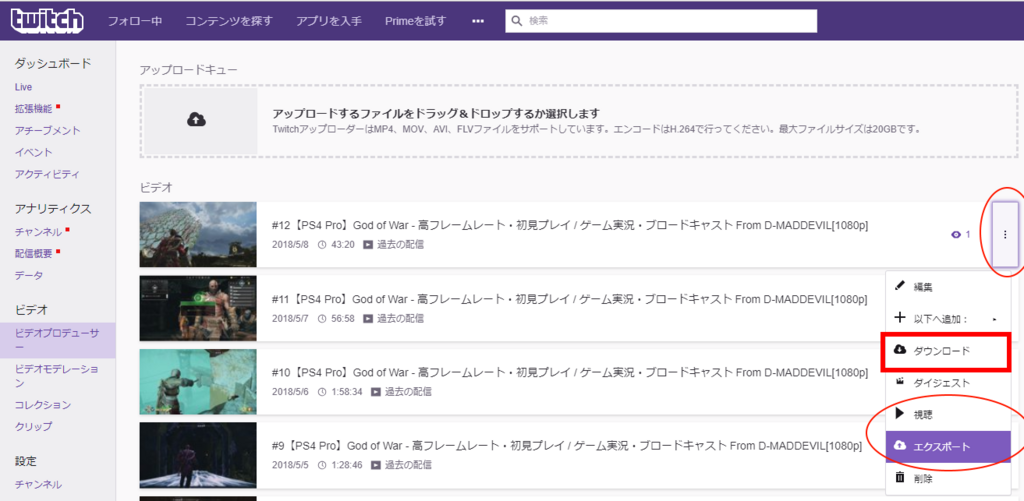Viewport: 1024px width, 501px height.
Task: Click the duration 1:28:46
Action: click(x=347, y=466)
